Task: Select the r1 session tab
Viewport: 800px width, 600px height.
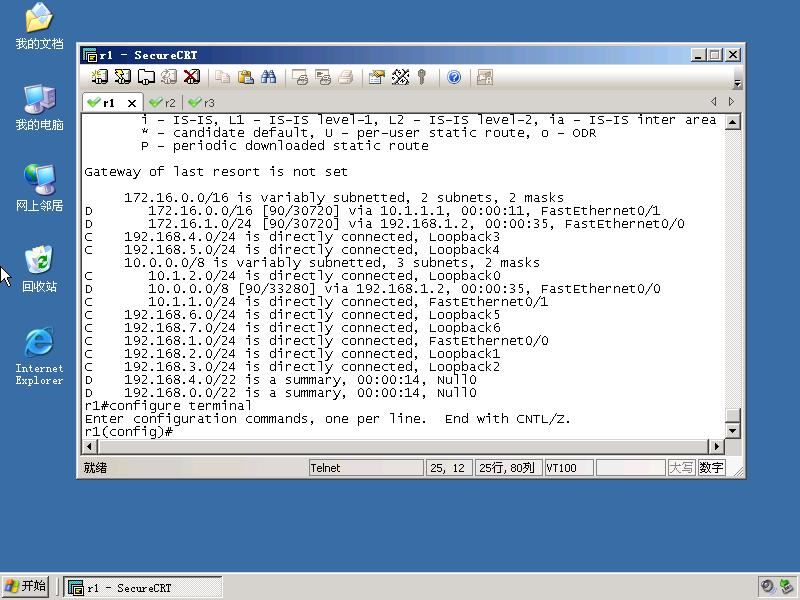Action: [108, 103]
